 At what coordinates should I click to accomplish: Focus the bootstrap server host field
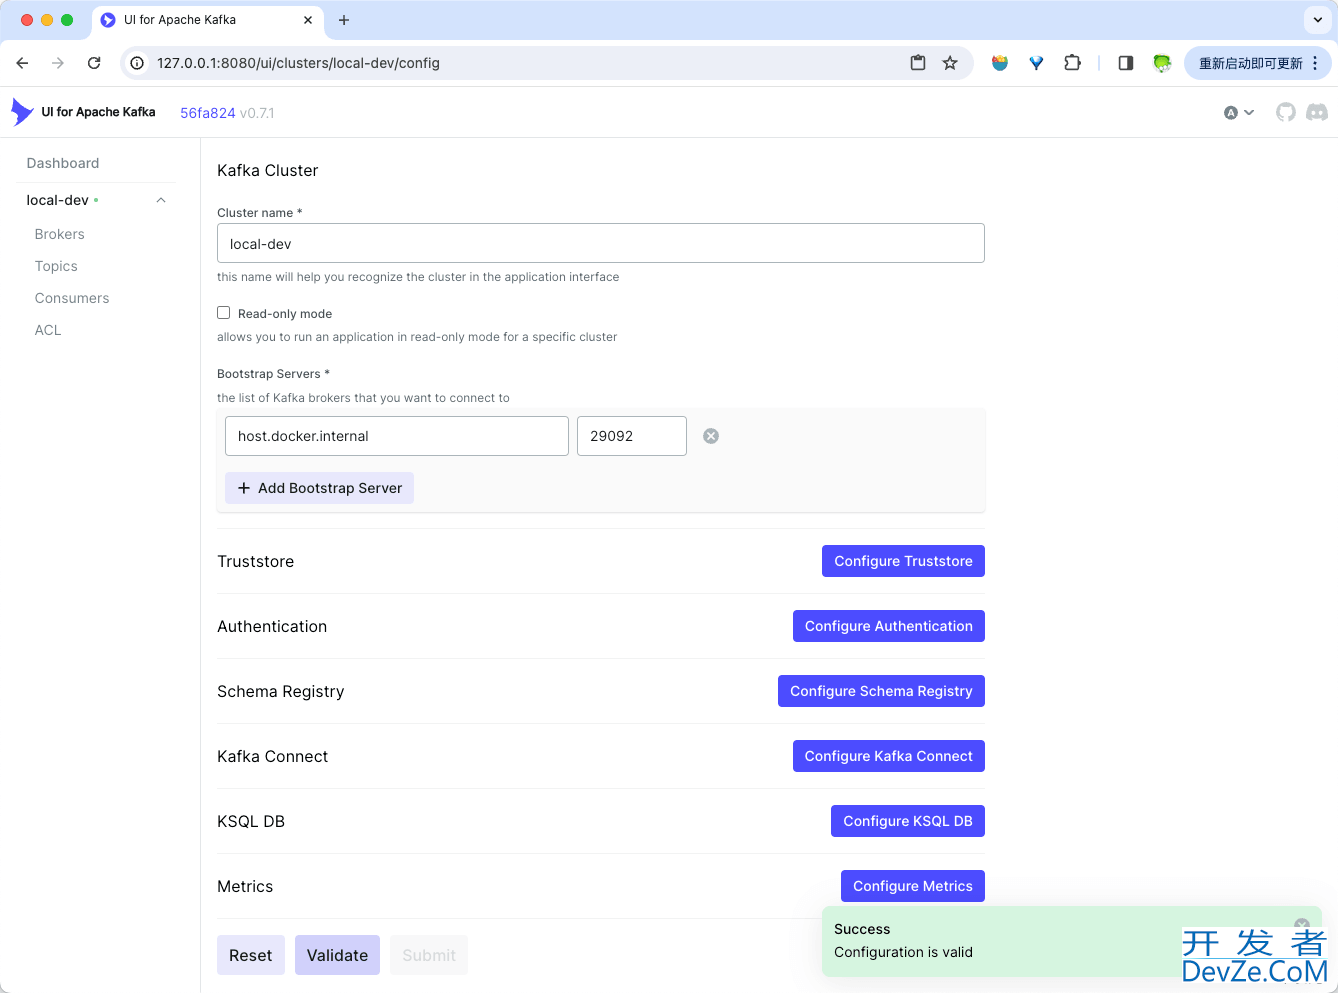point(397,436)
